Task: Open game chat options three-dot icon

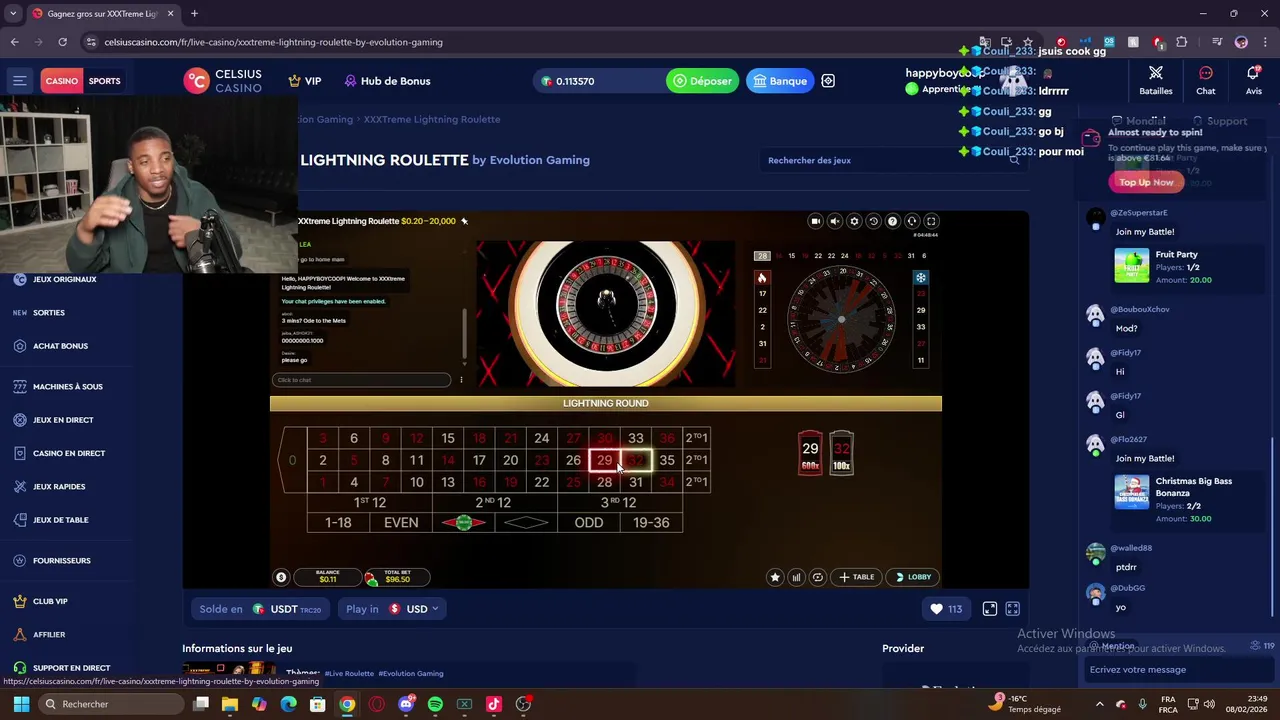Action: [x=461, y=380]
